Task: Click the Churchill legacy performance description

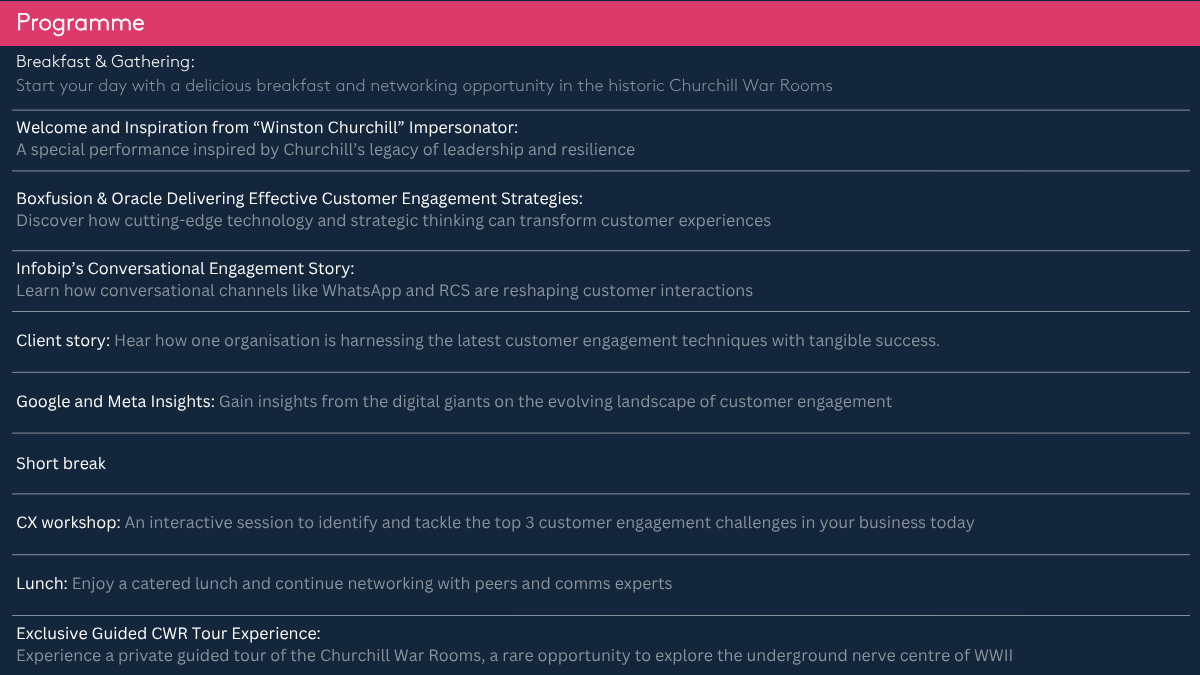Action: pyautogui.click(x=325, y=150)
